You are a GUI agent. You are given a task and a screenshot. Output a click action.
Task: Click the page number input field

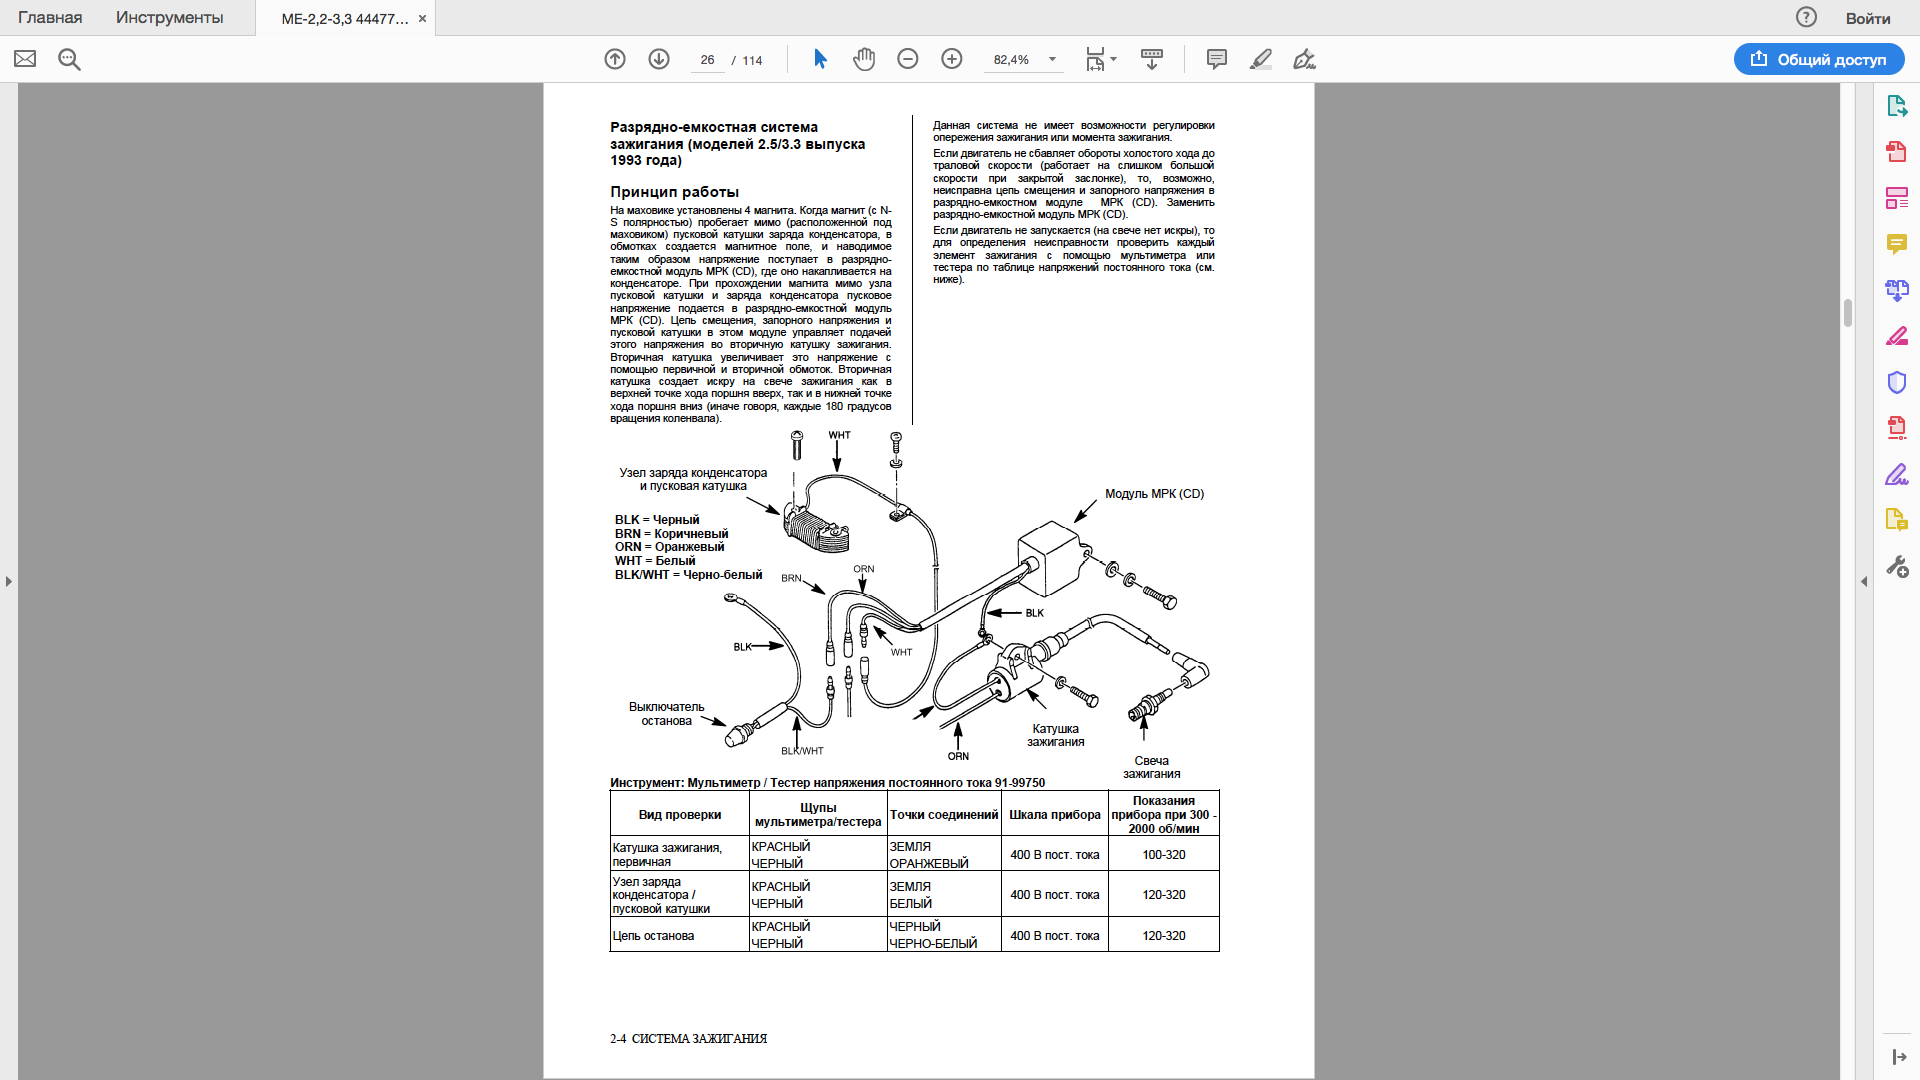tap(707, 60)
